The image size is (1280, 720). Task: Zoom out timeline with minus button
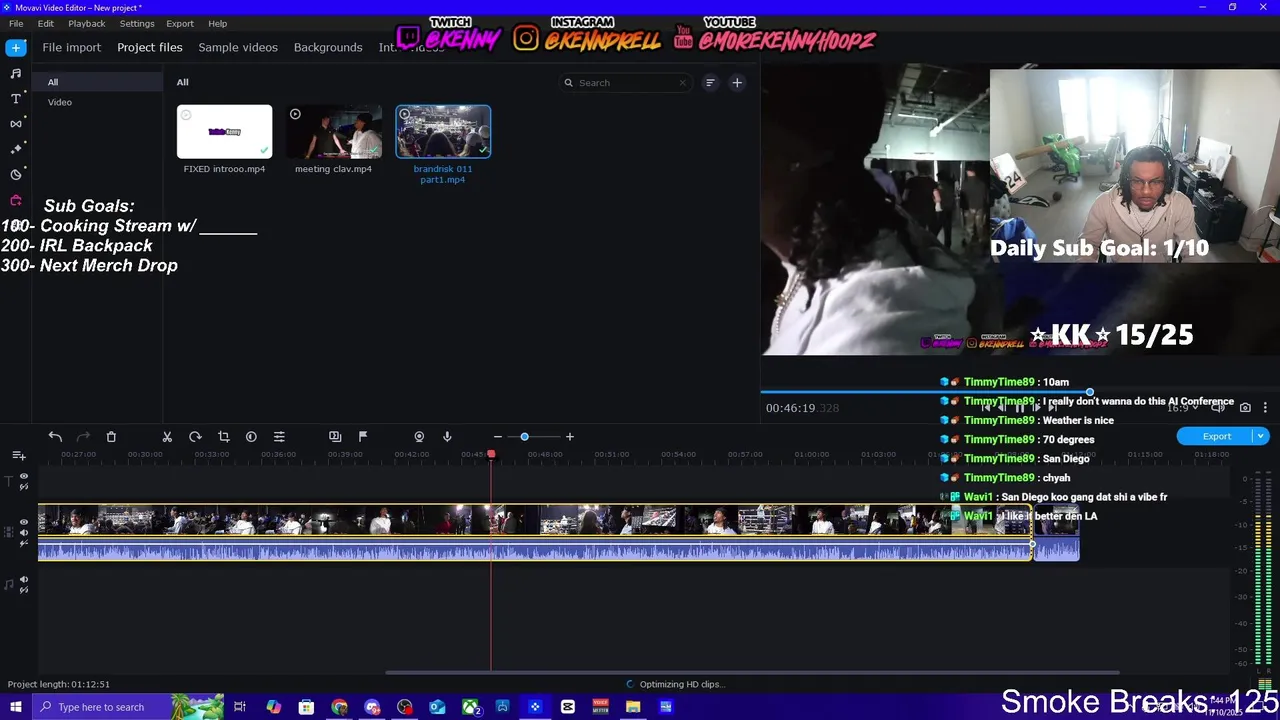pyautogui.click(x=497, y=437)
